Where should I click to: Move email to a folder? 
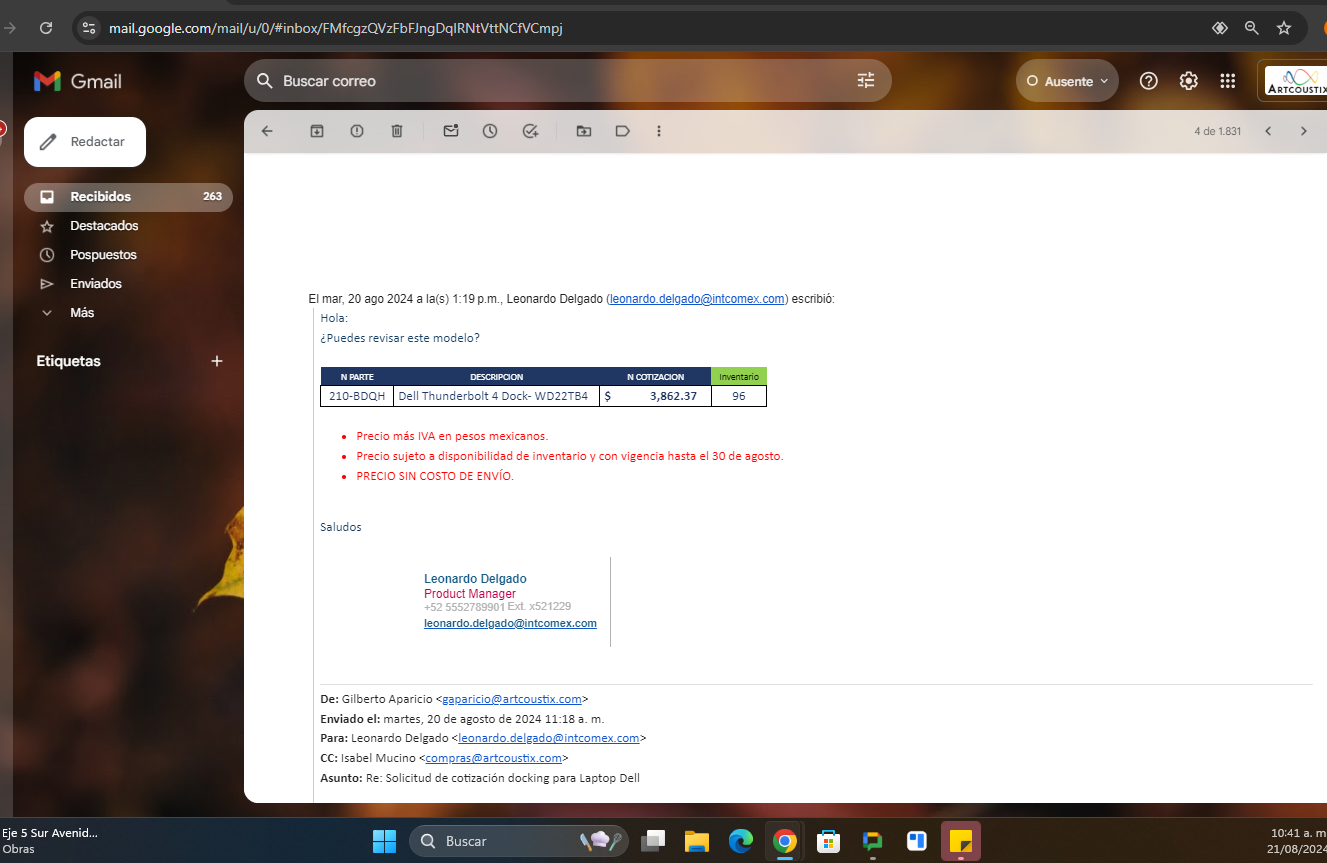584,131
